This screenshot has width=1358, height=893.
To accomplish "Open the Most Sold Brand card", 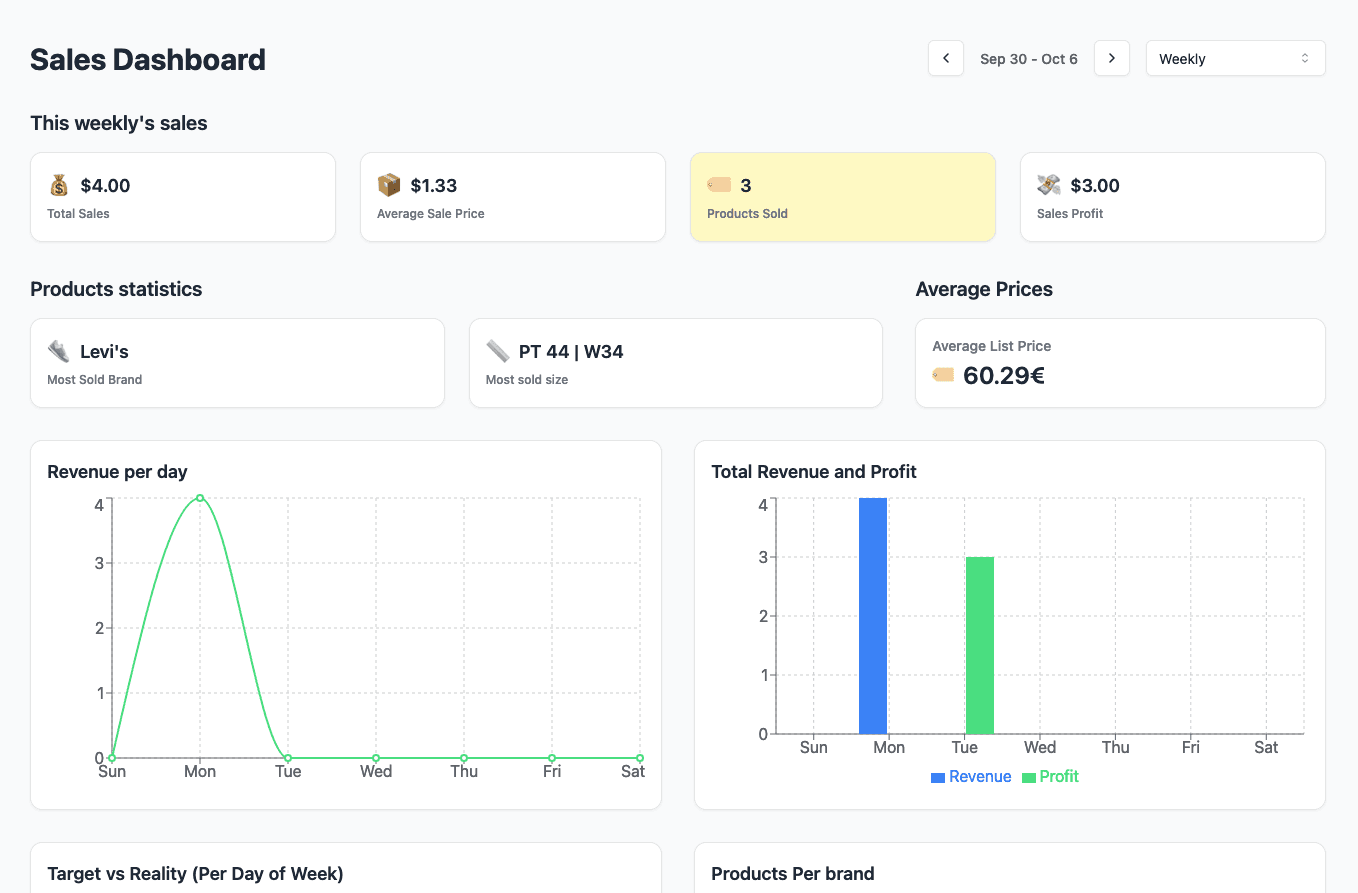I will point(237,363).
